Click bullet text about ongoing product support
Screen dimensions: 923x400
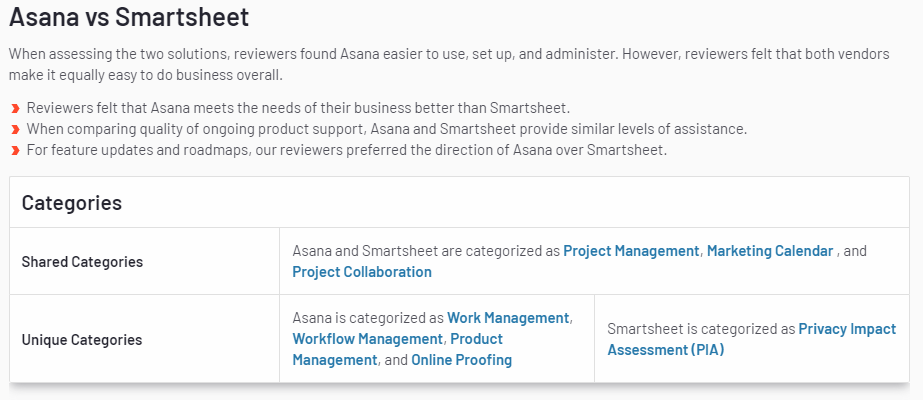387,129
